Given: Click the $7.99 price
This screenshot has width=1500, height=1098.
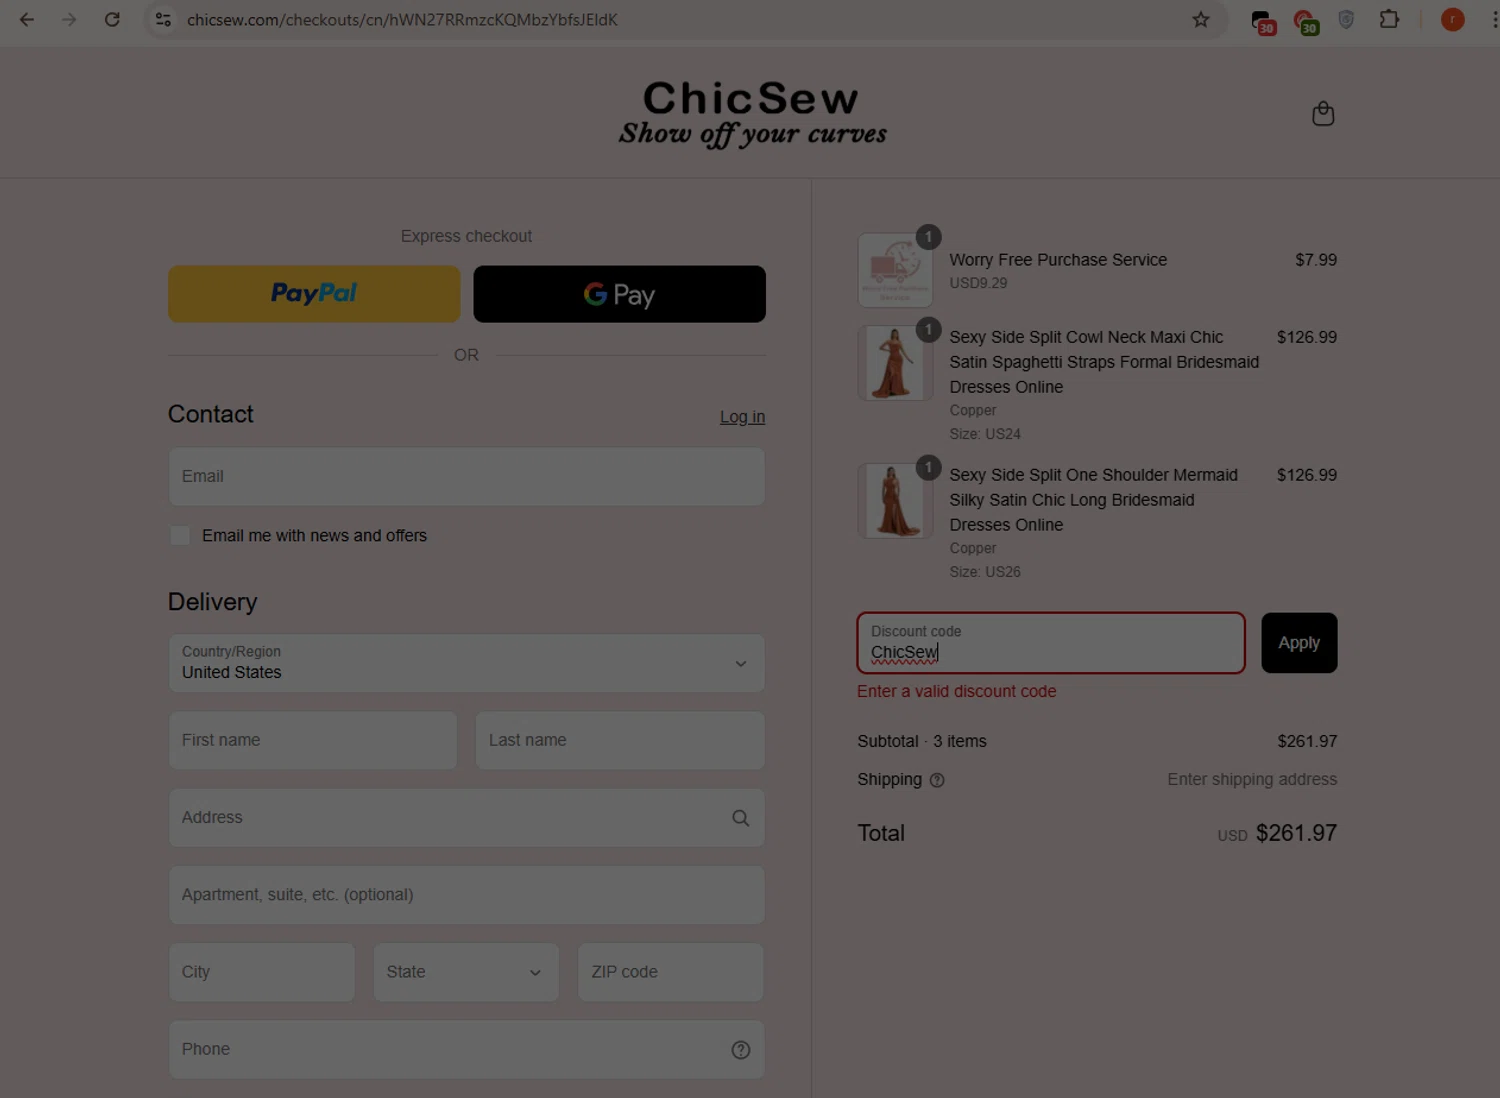Looking at the screenshot, I should (x=1316, y=260).
